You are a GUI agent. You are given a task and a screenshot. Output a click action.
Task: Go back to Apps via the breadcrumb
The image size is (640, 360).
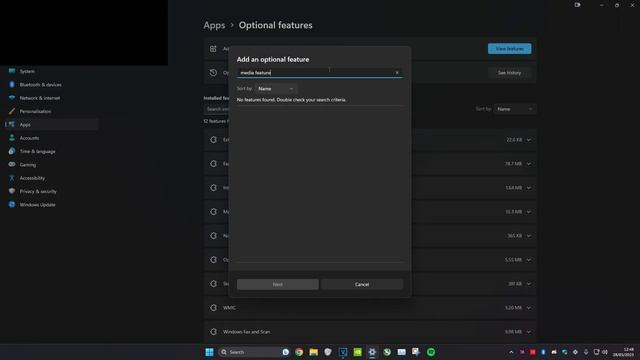click(x=214, y=25)
